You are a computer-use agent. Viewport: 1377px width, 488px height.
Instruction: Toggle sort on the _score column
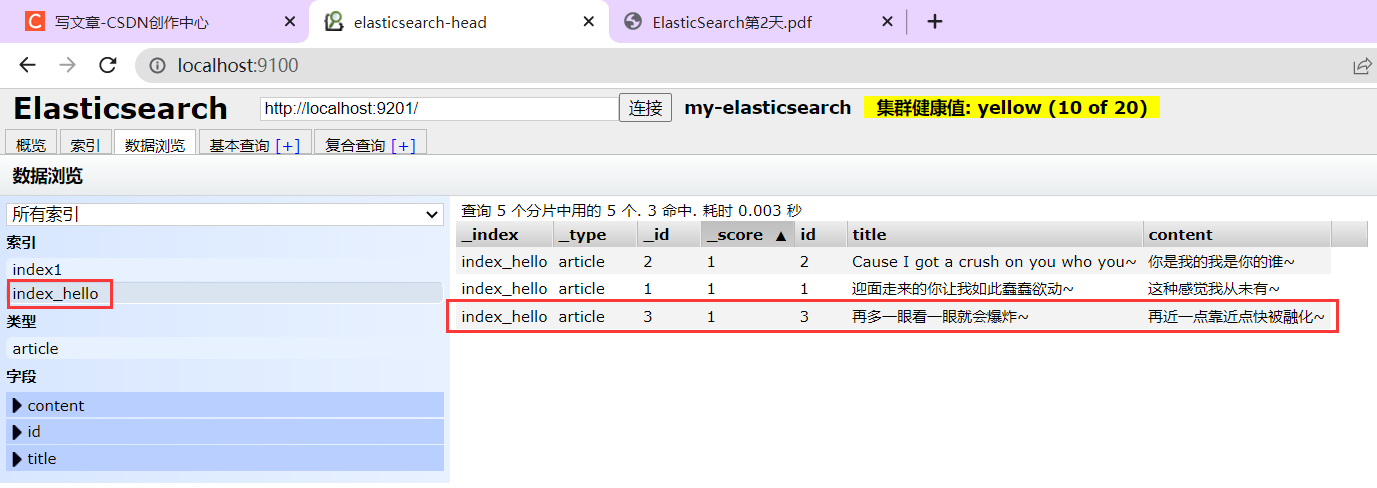[x=748, y=235]
